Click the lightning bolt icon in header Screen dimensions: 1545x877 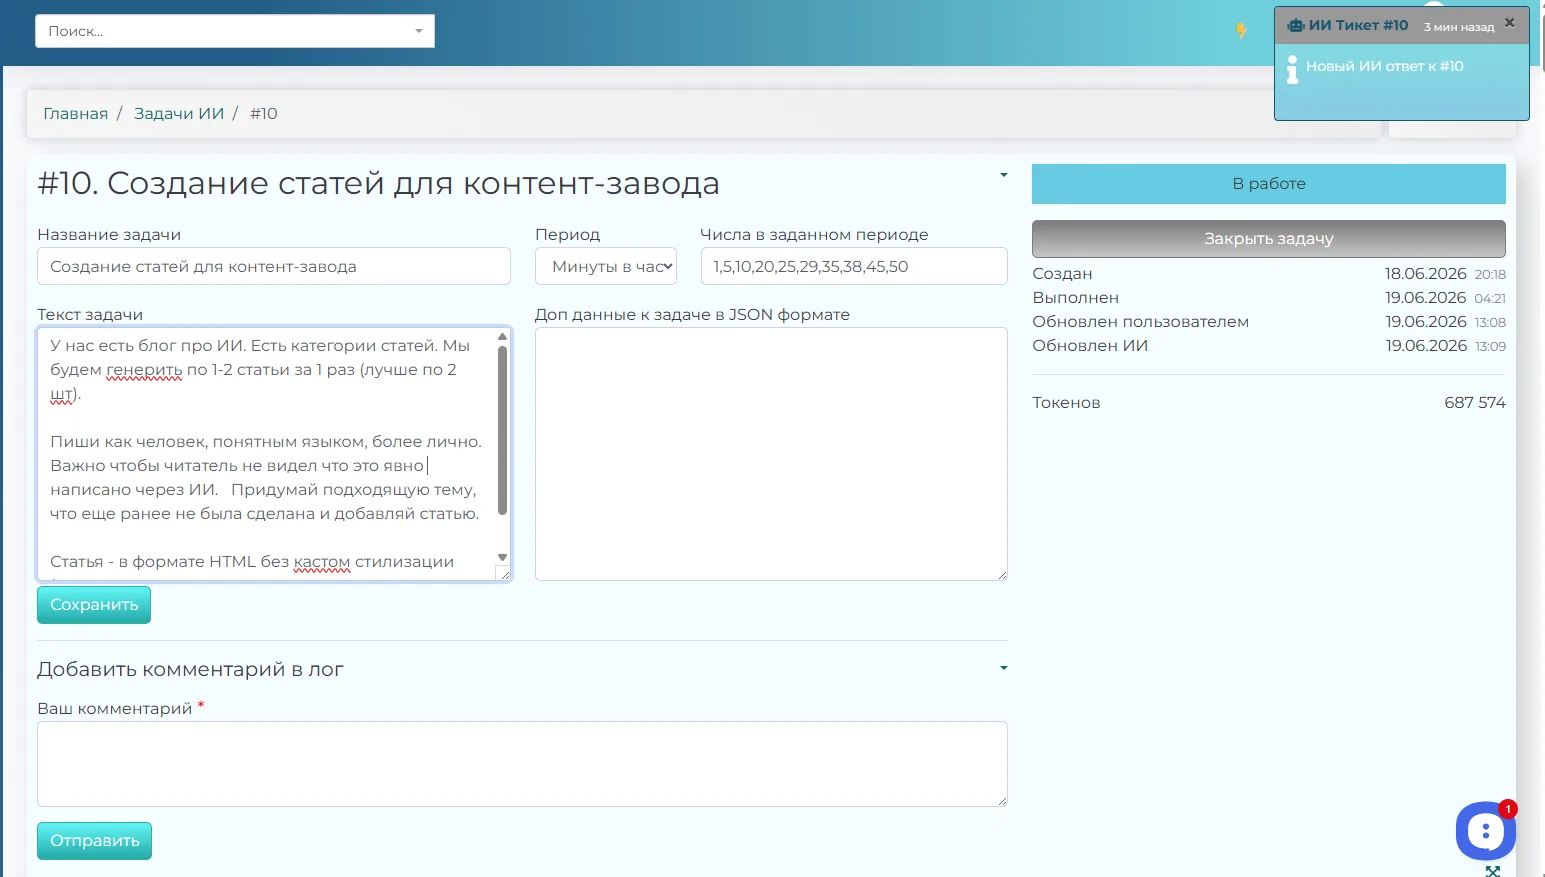1241,31
